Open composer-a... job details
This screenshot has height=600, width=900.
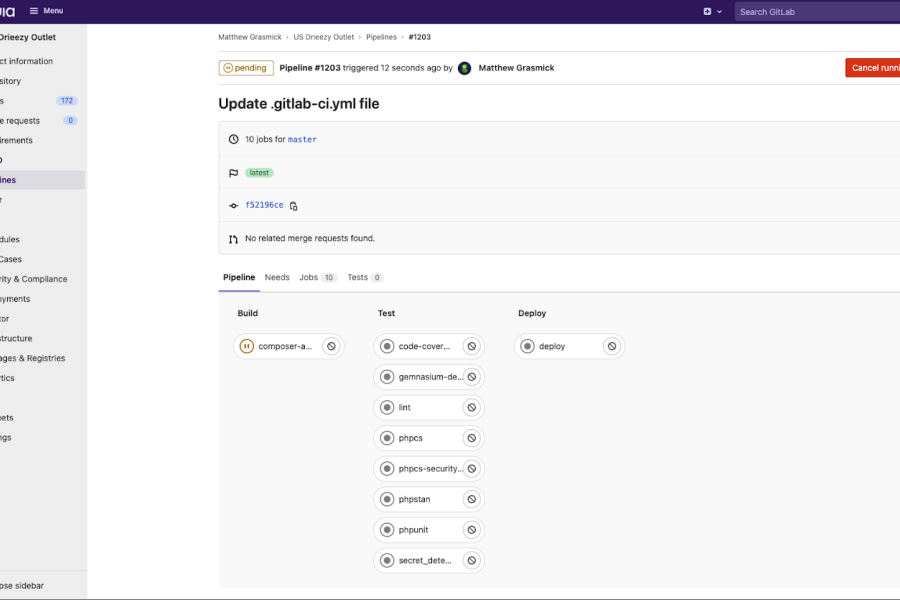tap(285, 346)
